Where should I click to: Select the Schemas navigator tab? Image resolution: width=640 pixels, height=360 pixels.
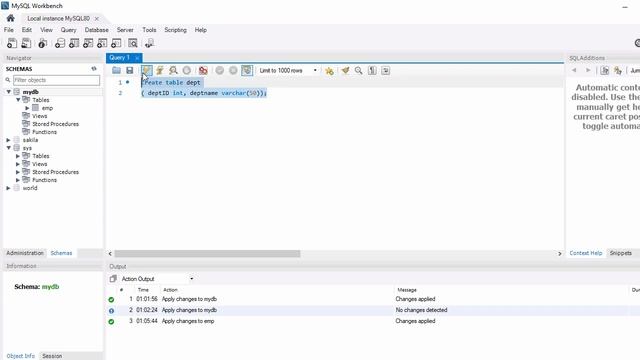pos(61,253)
